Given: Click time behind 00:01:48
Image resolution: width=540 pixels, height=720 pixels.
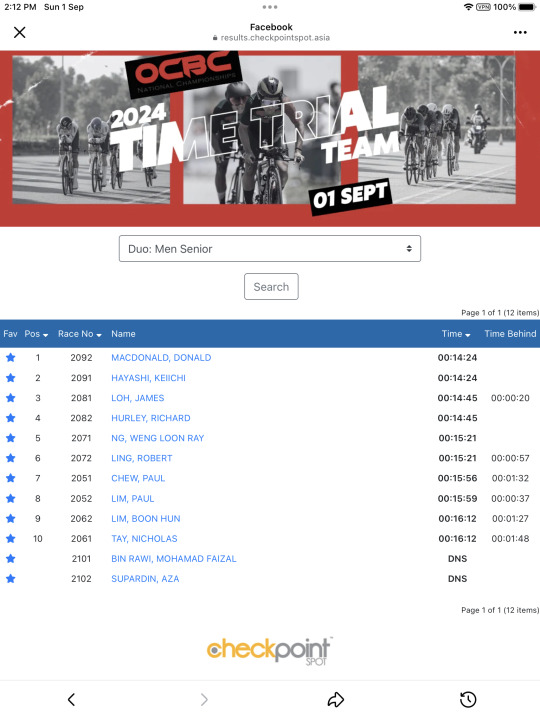Looking at the screenshot, I should click(510, 538).
